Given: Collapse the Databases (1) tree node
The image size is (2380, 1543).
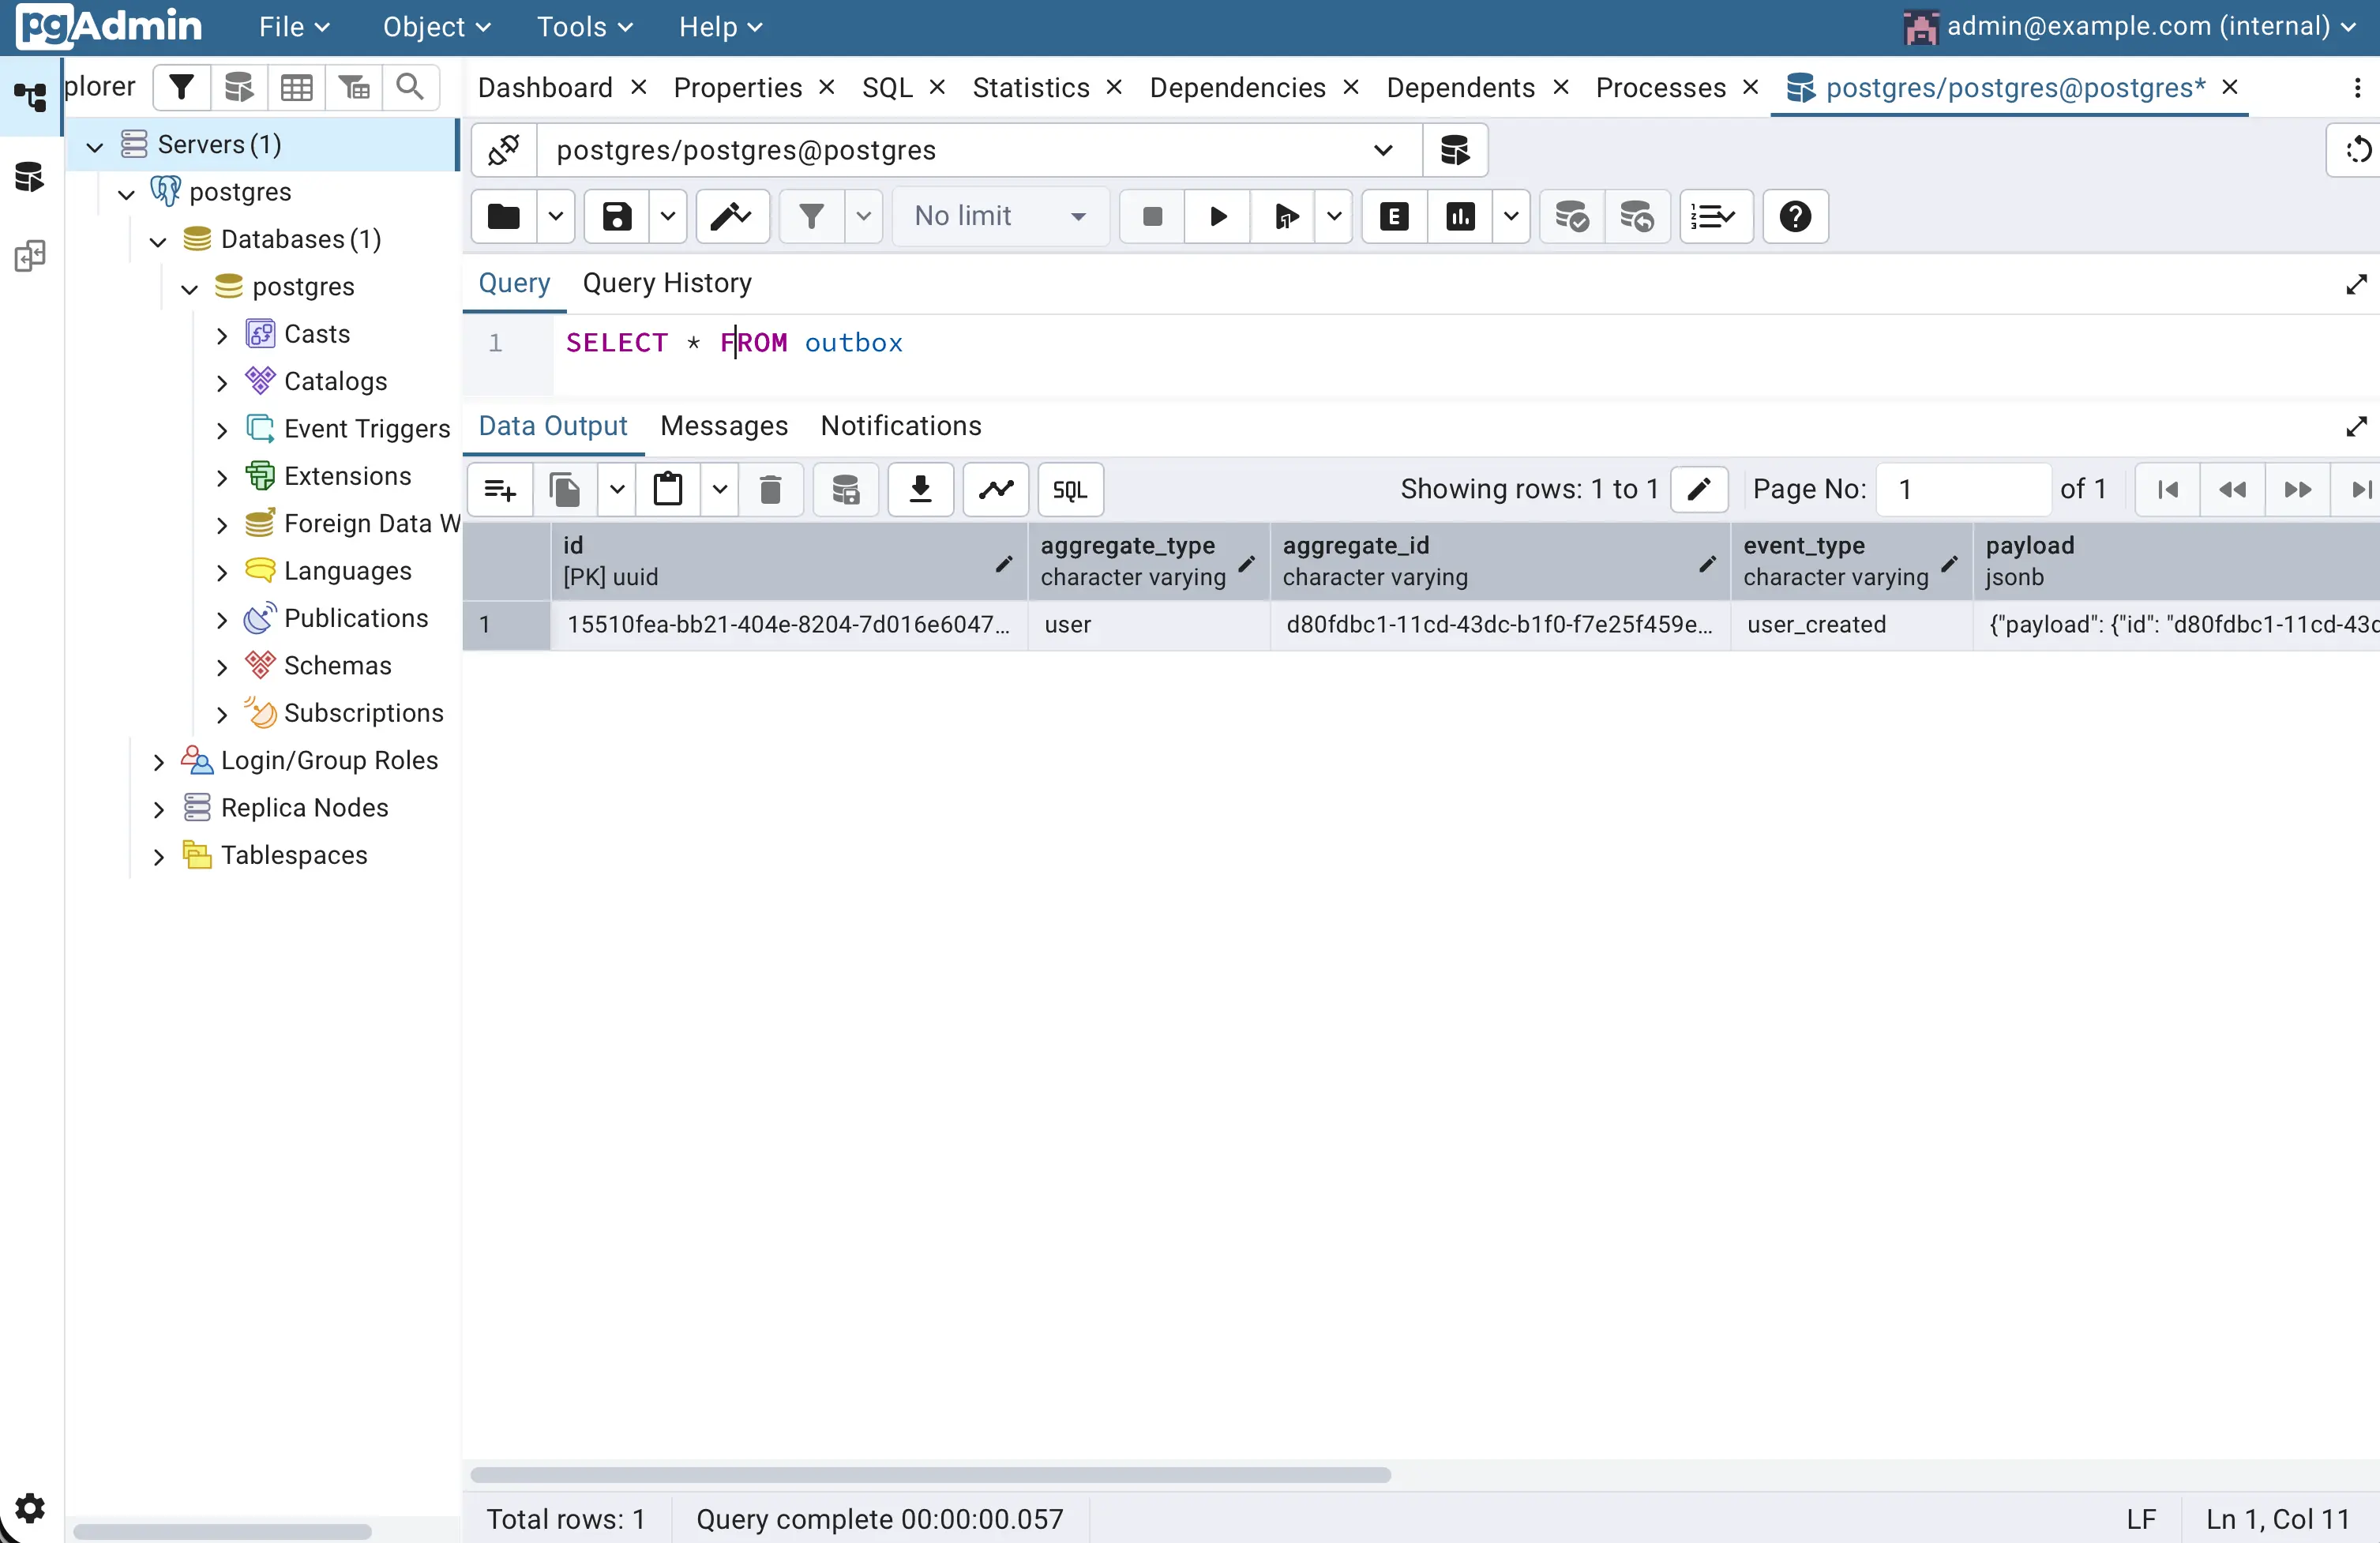Looking at the screenshot, I should tap(158, 241).
